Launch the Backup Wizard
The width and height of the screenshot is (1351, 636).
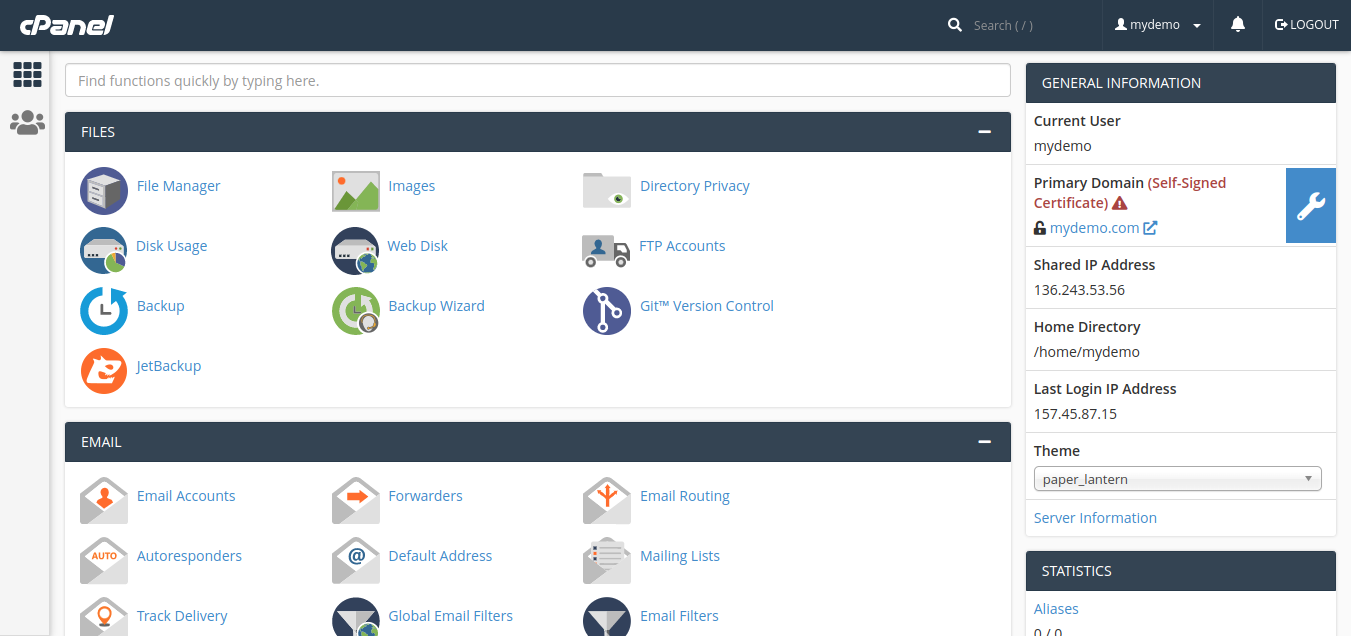436,306
